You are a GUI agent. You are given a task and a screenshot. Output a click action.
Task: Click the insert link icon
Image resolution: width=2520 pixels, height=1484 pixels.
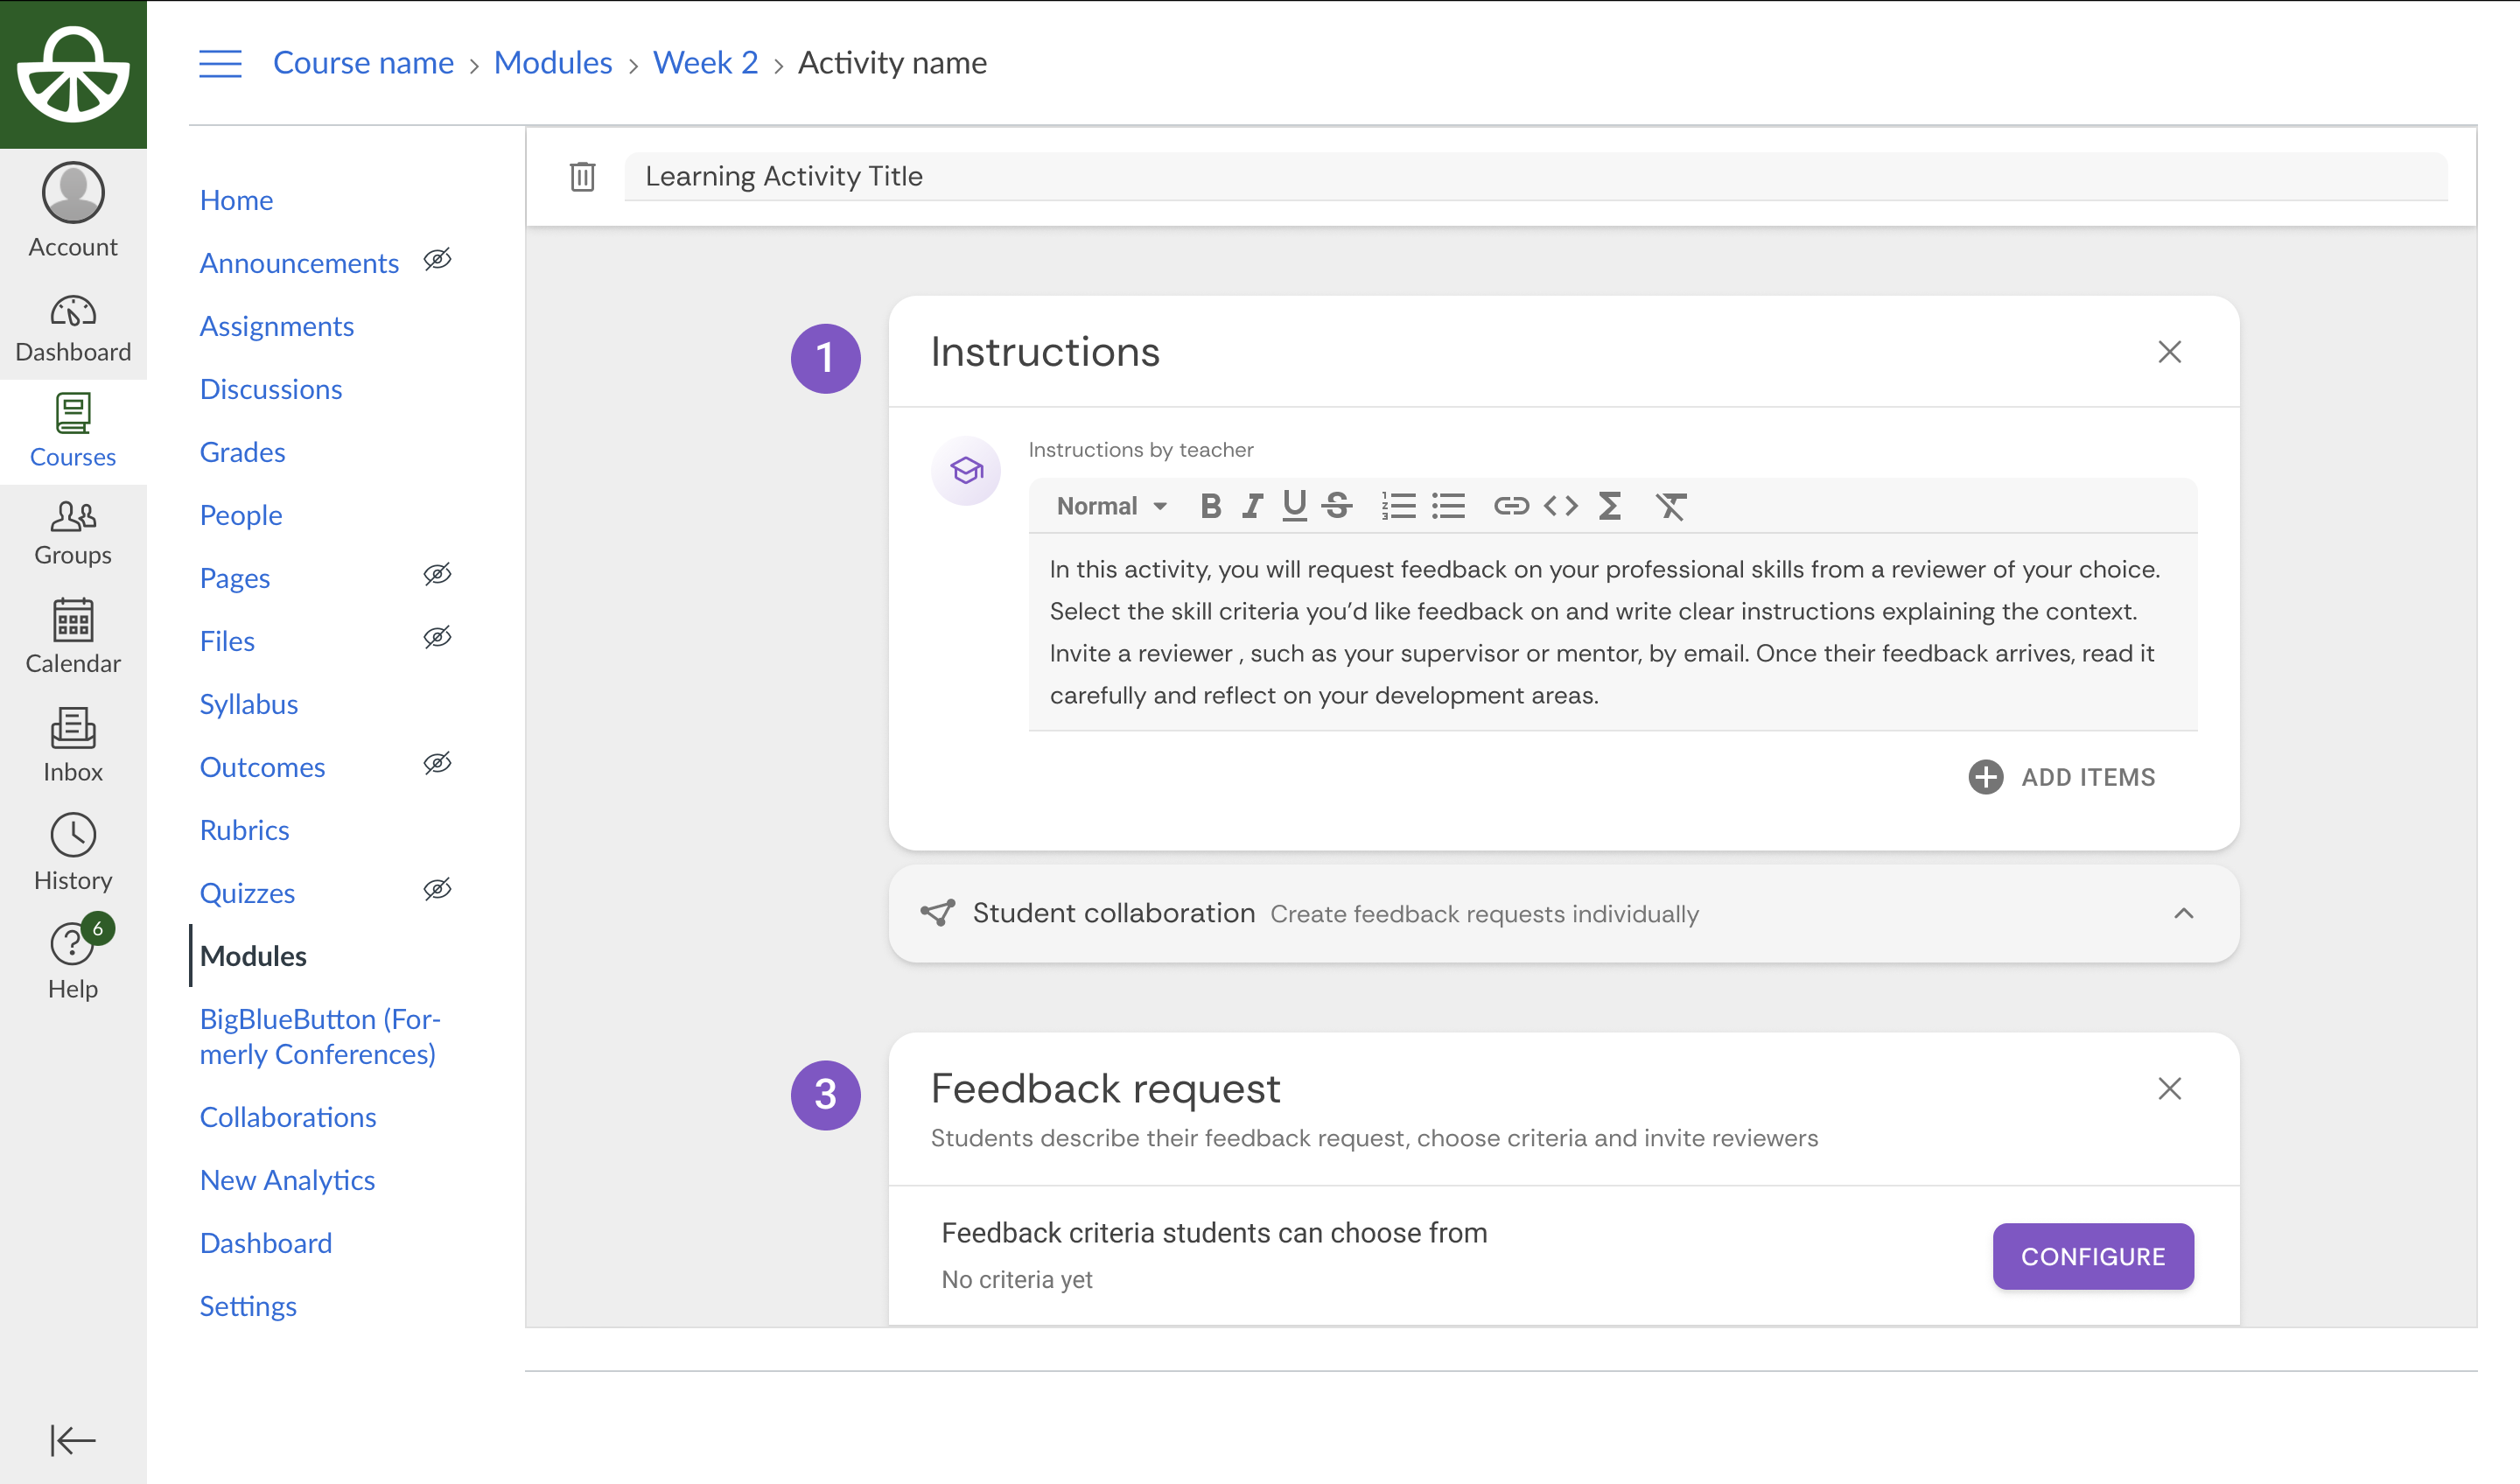click(1510, 506)
